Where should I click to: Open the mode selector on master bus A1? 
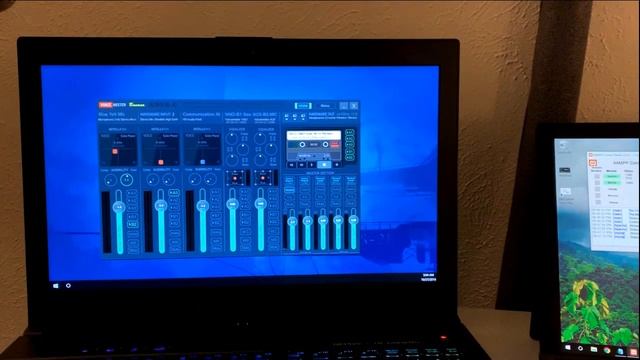pyautogui.click(x=289, y=180)
